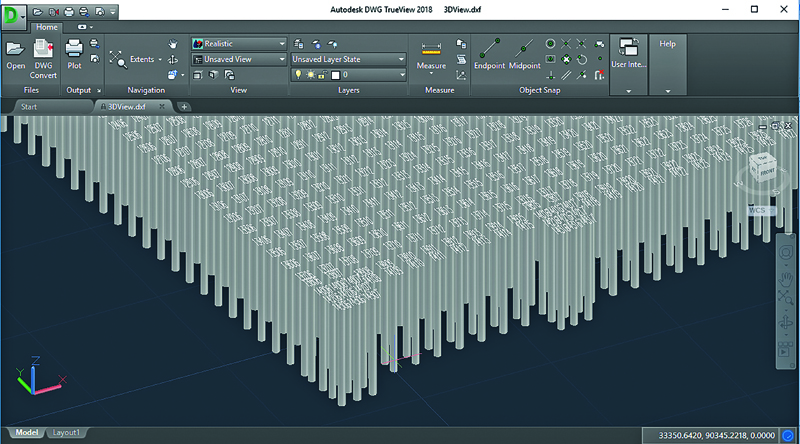800x444 pixels.
Task: Expand the Realistic visual style dropdown
Action: 283,44
